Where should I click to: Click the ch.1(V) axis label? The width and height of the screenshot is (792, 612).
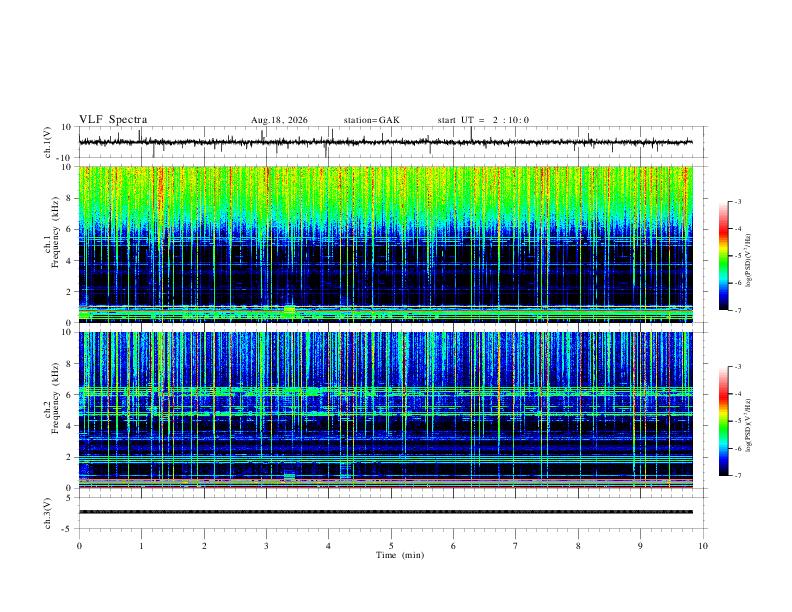point(48,142)
